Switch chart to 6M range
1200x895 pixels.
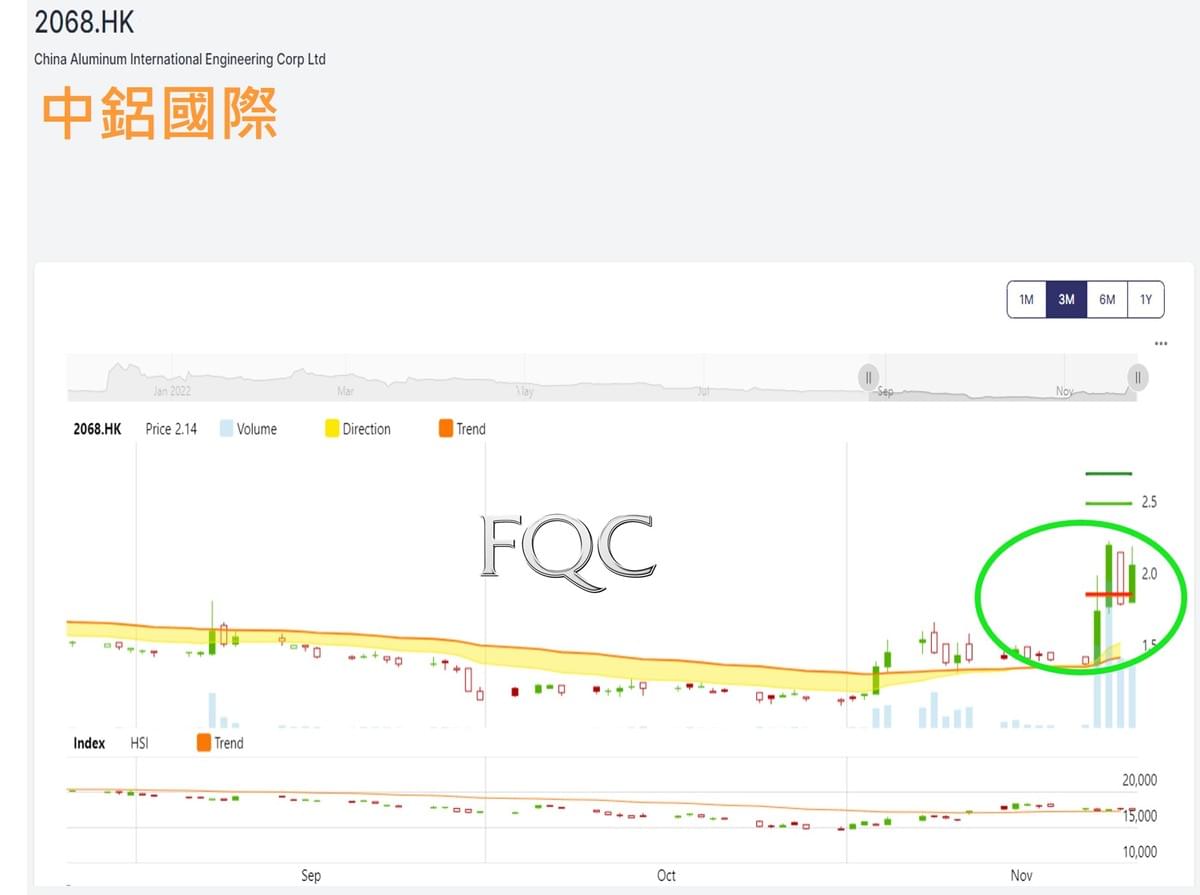tap(1107, 299)
